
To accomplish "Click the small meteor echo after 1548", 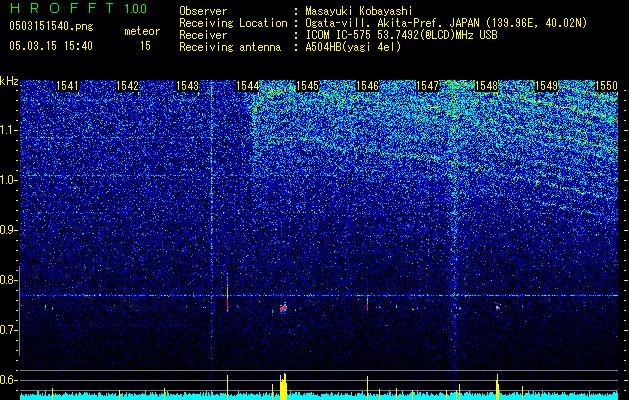I will point(498,308).
